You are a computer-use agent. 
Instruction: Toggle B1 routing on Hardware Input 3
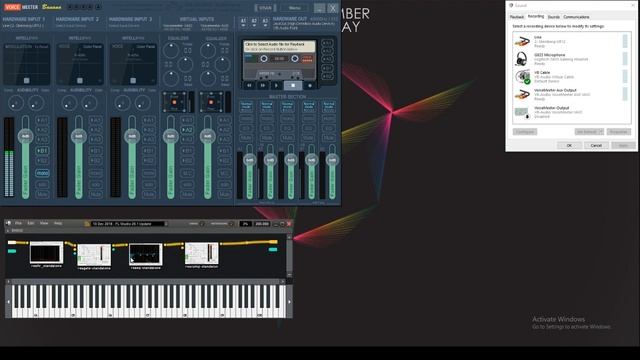tap(149, 151)
